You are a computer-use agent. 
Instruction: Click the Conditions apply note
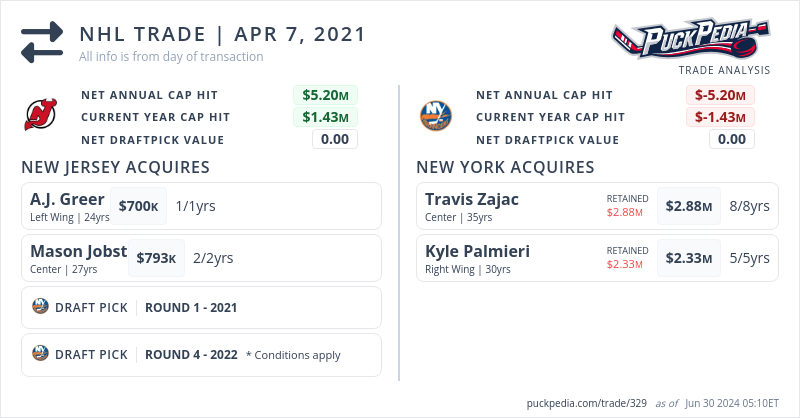pos(293,355)
